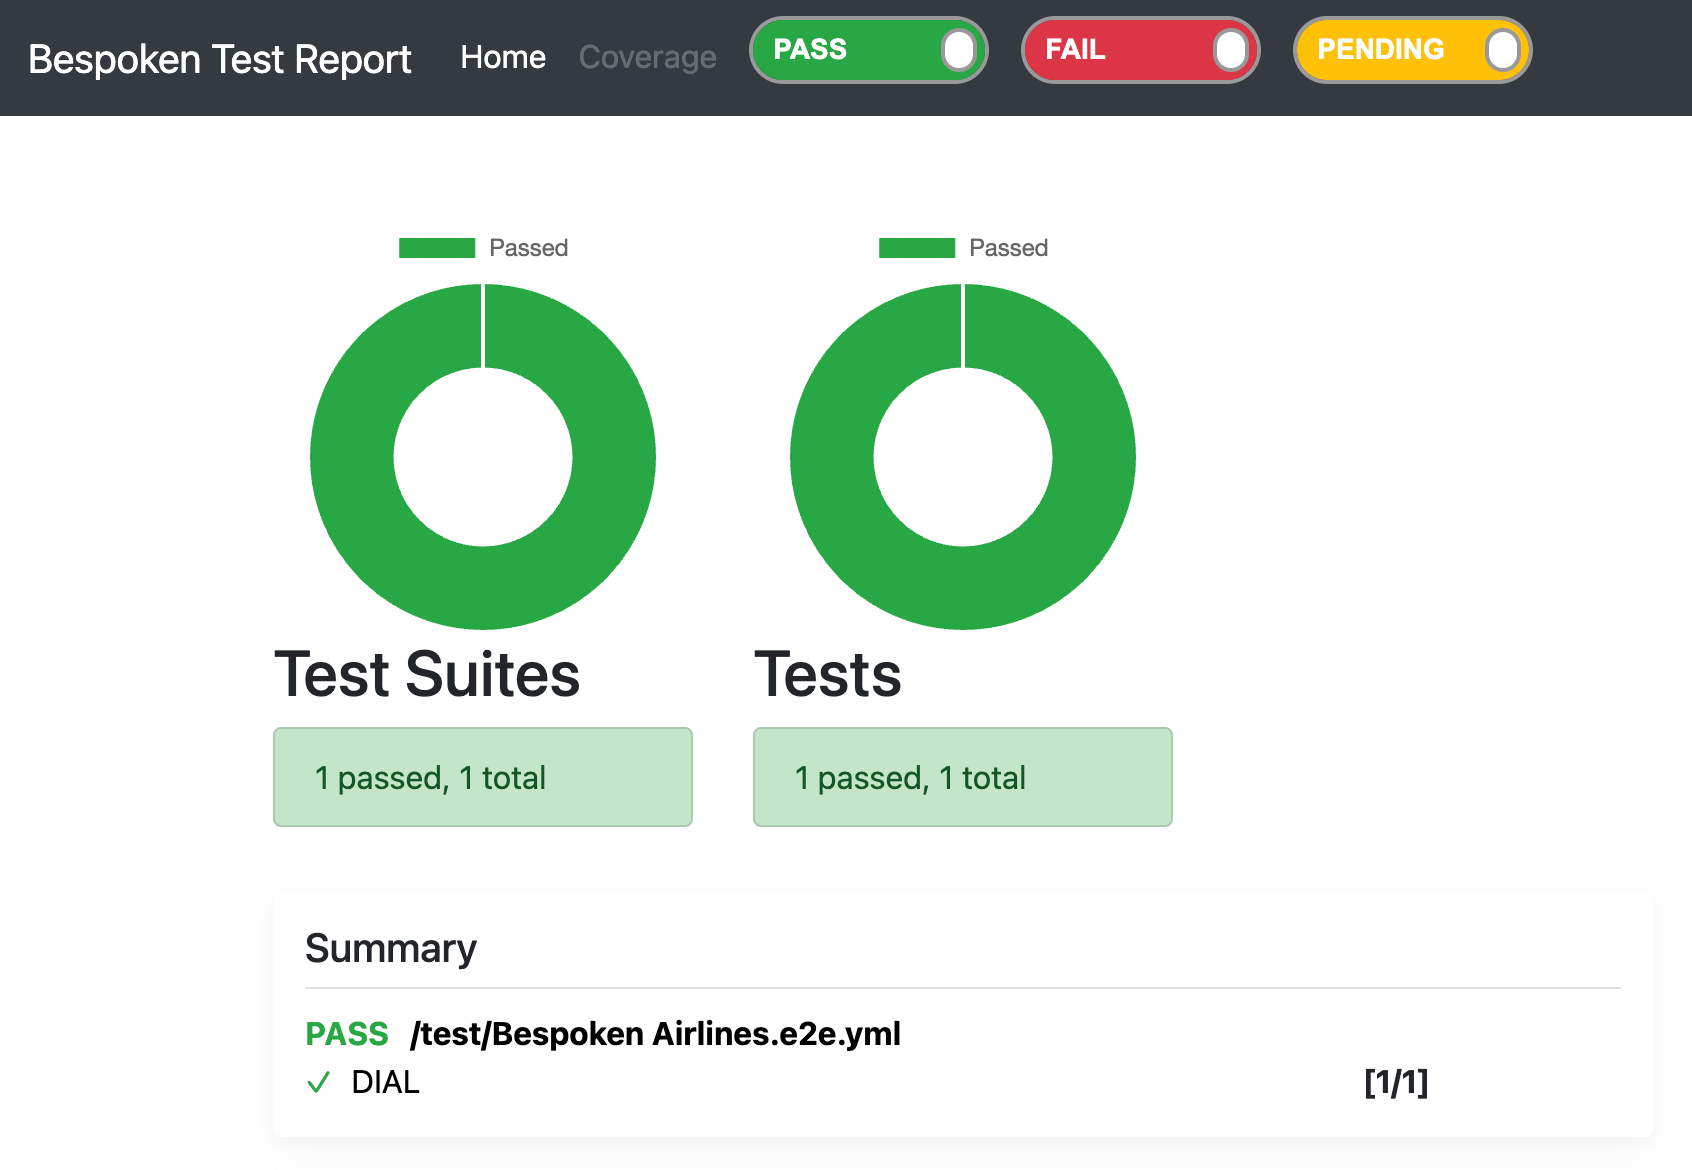The width and height of the screenshot is (1692, 1170).
Task: Open the Home nav link
Action: tap(503, 58)
